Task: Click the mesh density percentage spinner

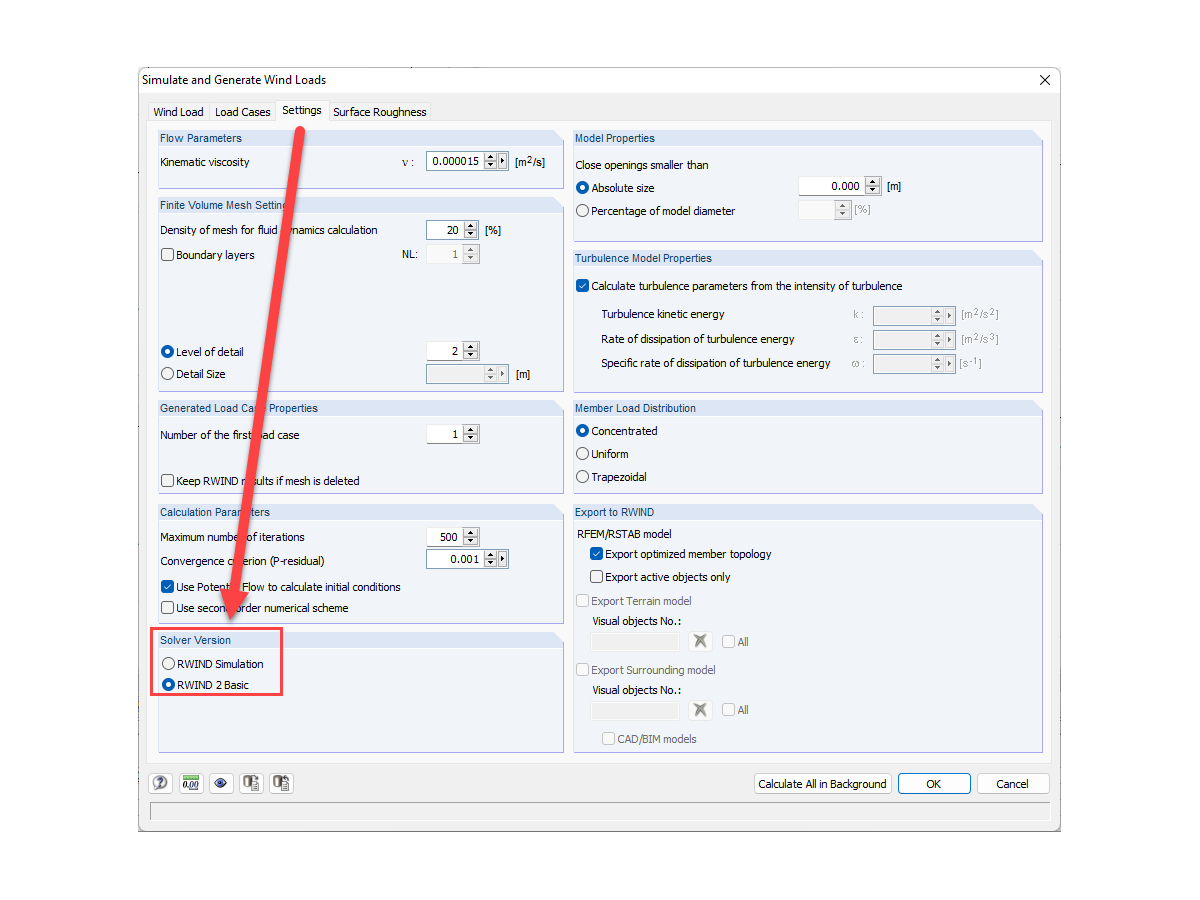Action: (471, 230)
